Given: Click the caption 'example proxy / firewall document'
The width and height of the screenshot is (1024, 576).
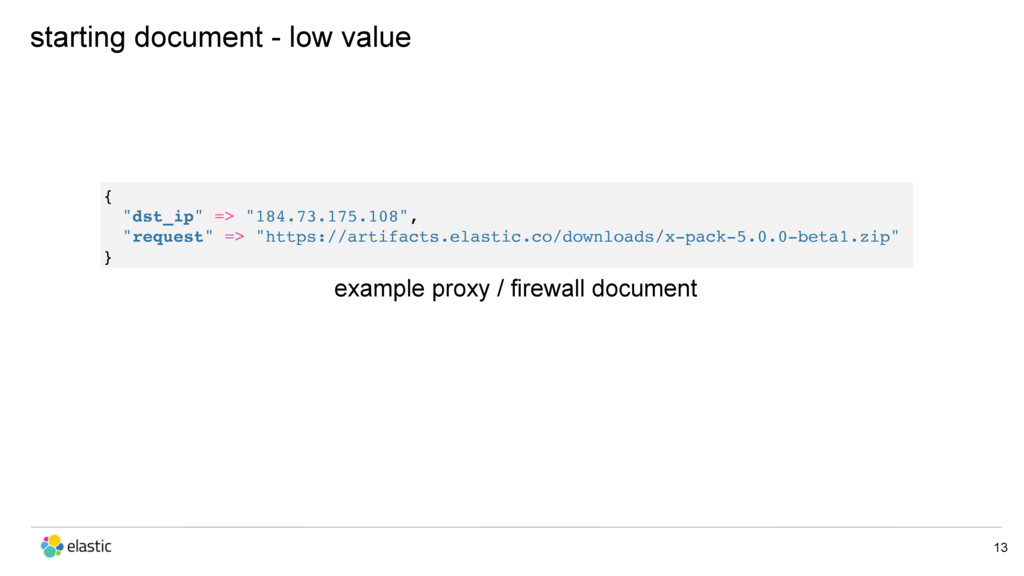Looking at the screenshot, I should [x=515, y=289].
